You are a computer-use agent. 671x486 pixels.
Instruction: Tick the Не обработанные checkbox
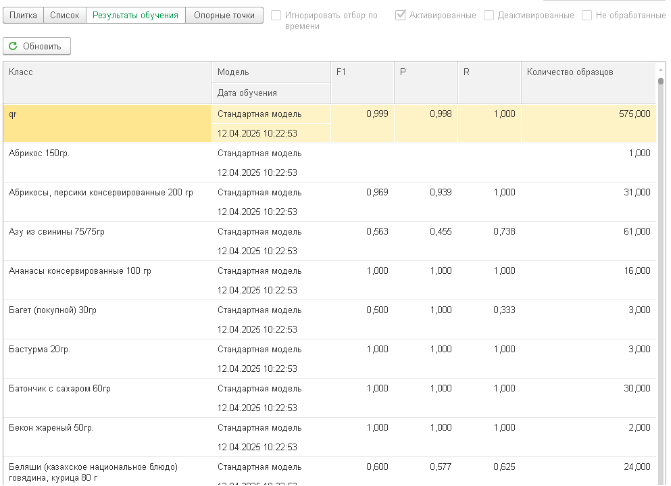(x=587, y=16)
